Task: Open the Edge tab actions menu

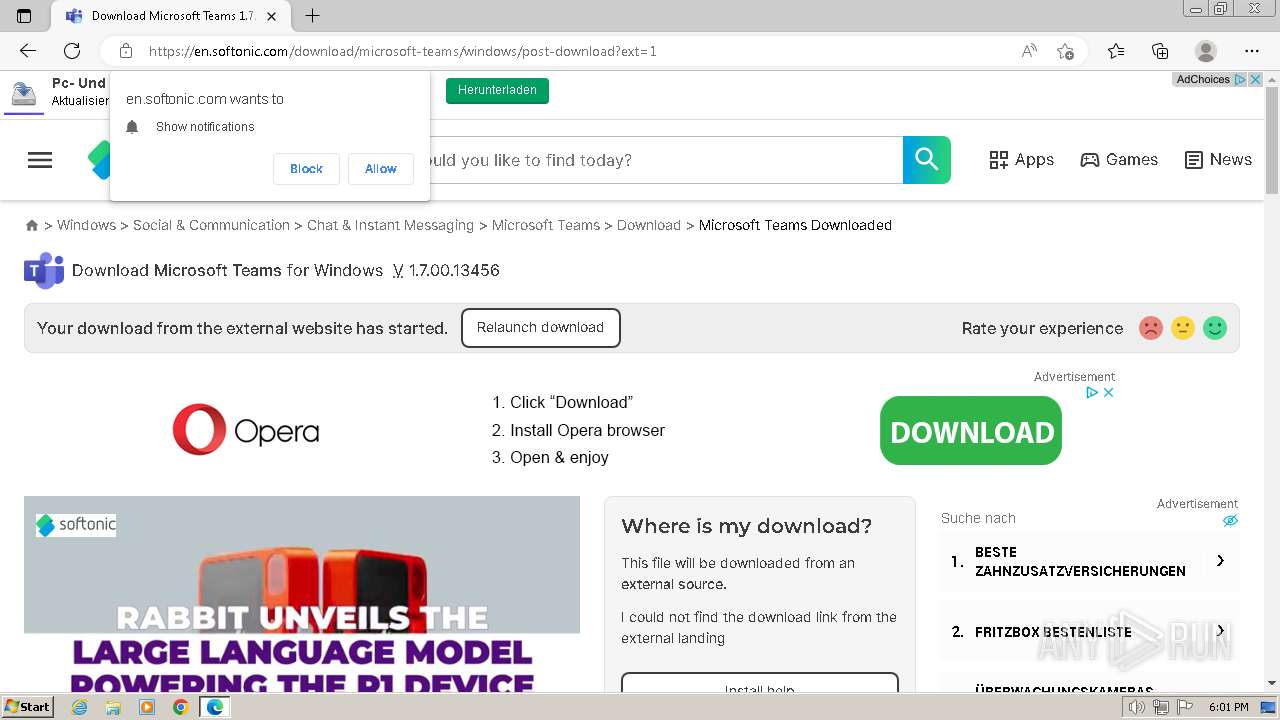Action: click(24, 16)
